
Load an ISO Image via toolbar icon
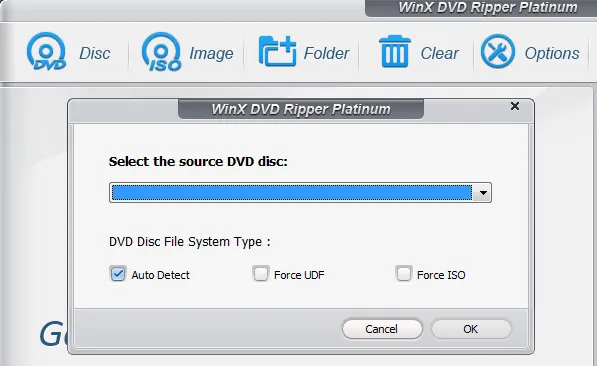pos(161,52)
